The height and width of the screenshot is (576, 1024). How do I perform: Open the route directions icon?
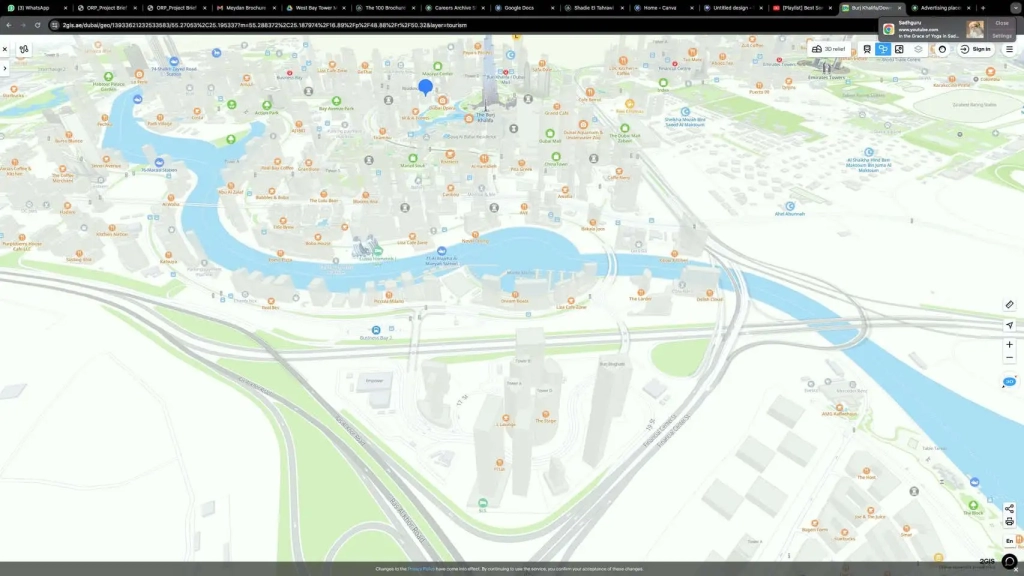click(24, 49)
